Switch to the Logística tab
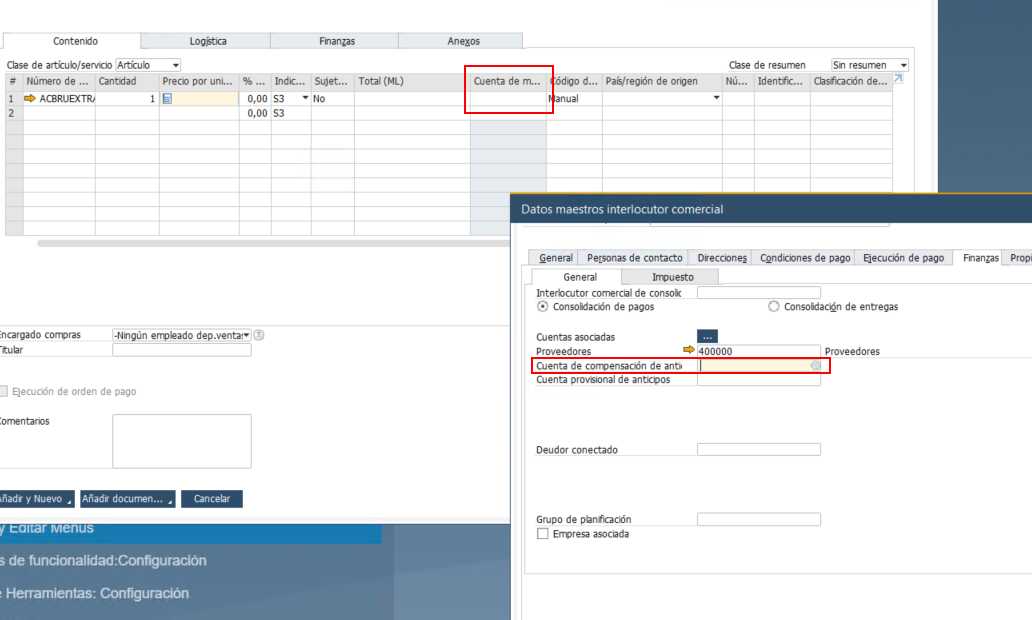The height and width of the screenshot is (620, 1032). click(x=208, y=41)
